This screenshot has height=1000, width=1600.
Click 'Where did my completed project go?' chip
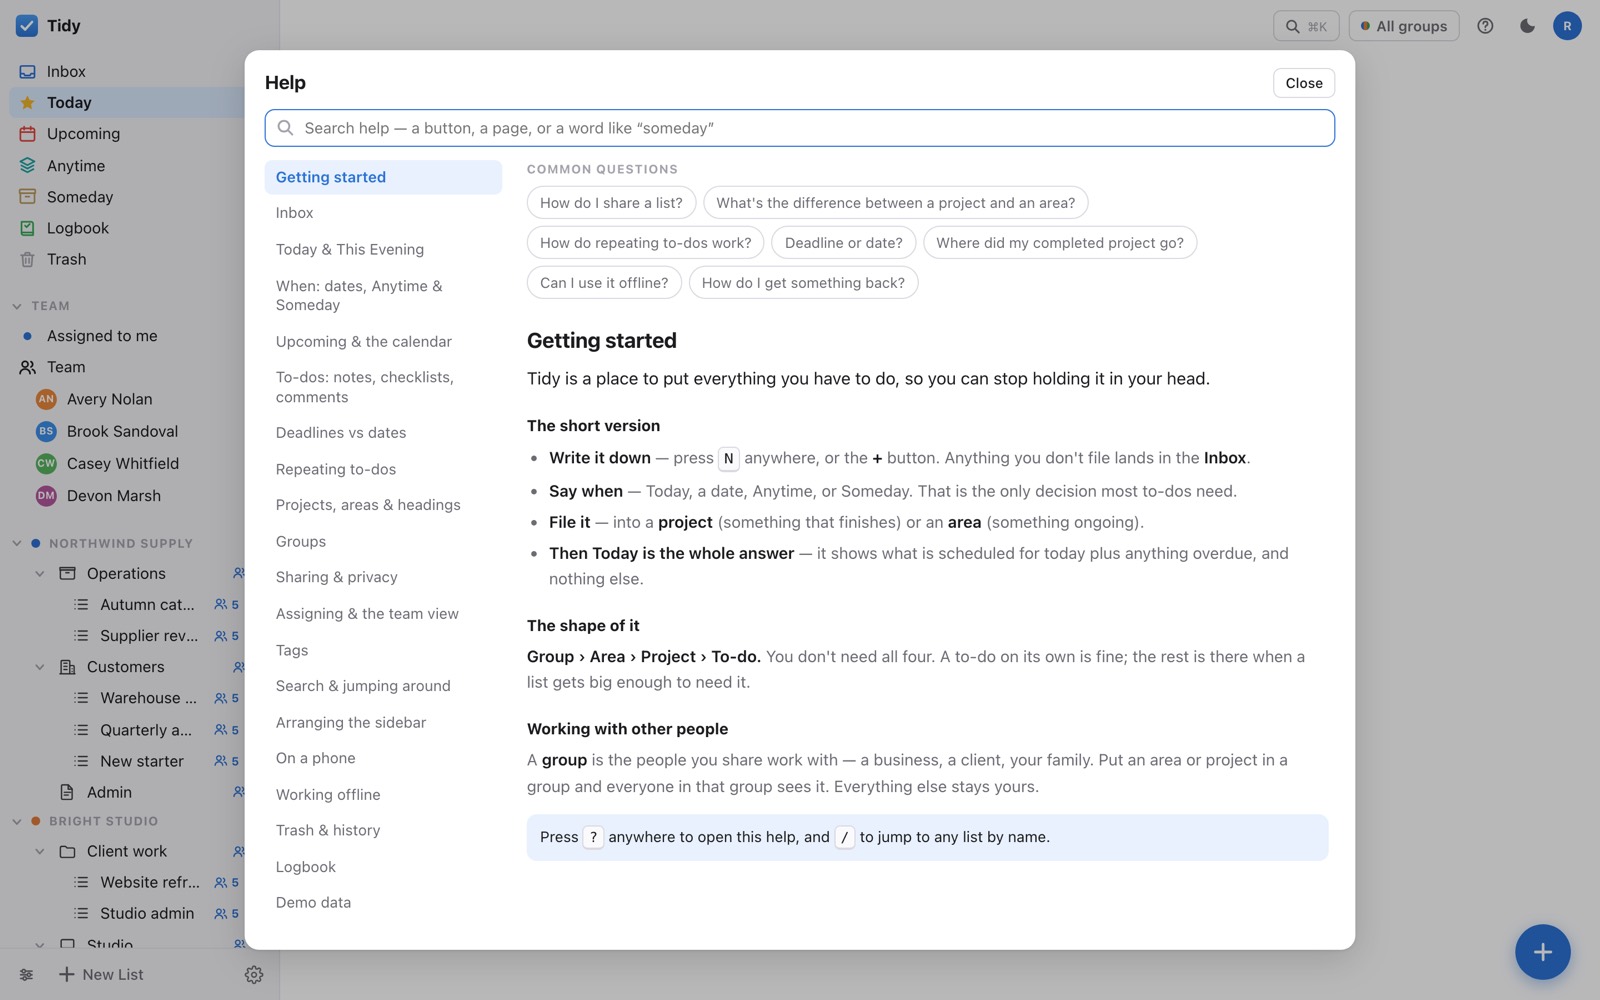pyautogui.click(x=1060, y=243)
